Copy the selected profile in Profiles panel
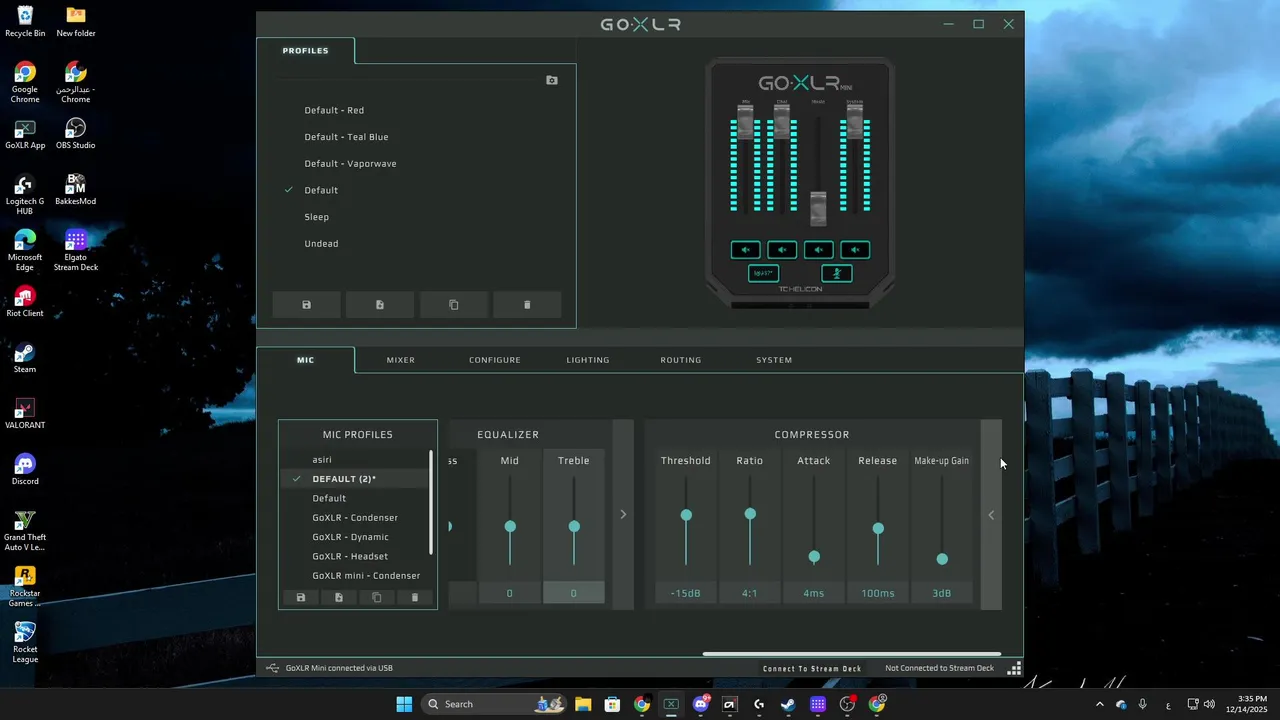 (454, 305)
